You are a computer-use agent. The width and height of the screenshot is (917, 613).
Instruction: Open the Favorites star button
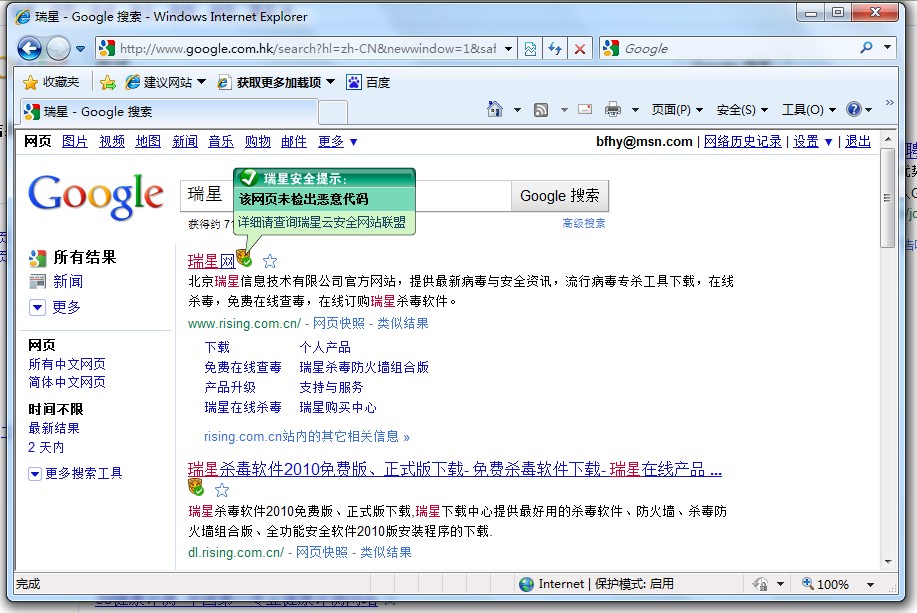pyautogui.click(x=51, y=82)
